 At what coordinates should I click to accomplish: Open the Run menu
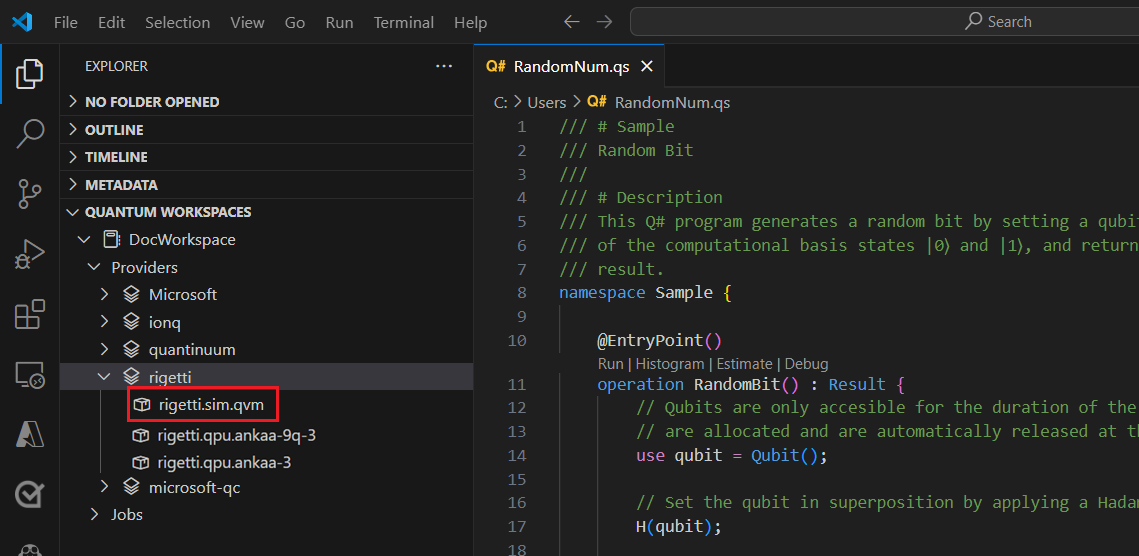(x=339, y=23)
